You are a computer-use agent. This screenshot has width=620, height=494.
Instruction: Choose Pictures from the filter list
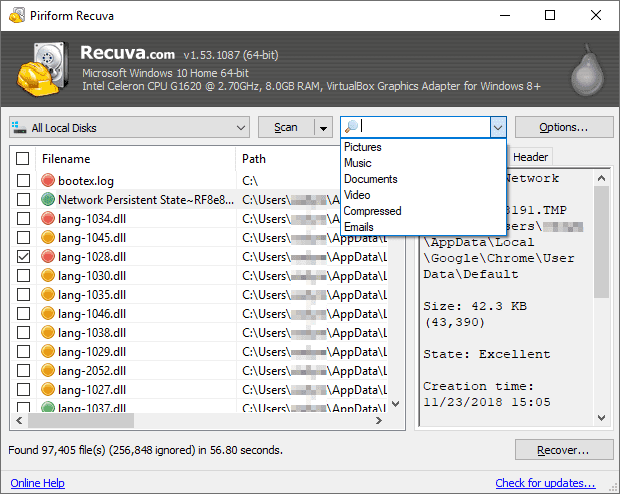point(423,147)
